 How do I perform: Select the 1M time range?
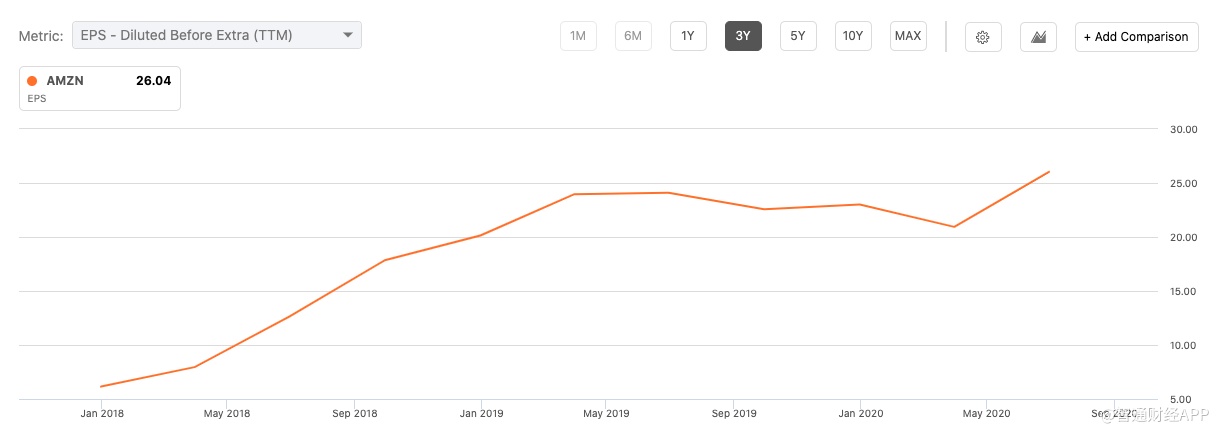coord(578,36)
